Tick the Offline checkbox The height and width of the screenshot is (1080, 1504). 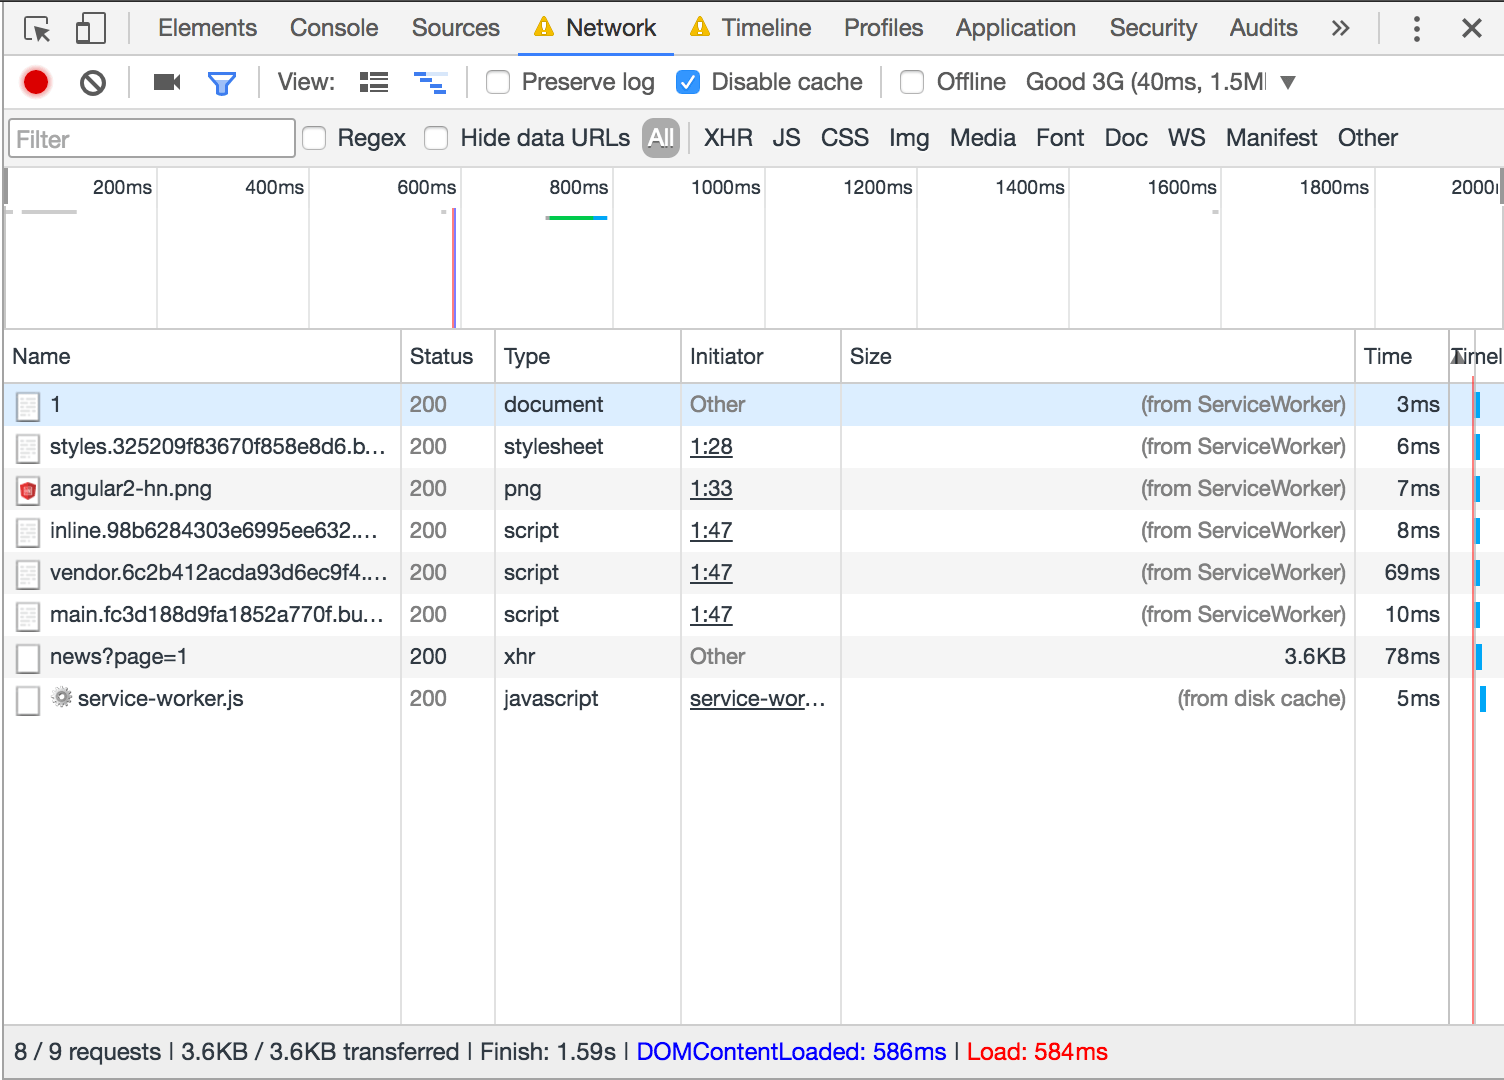tap(912, 82)
